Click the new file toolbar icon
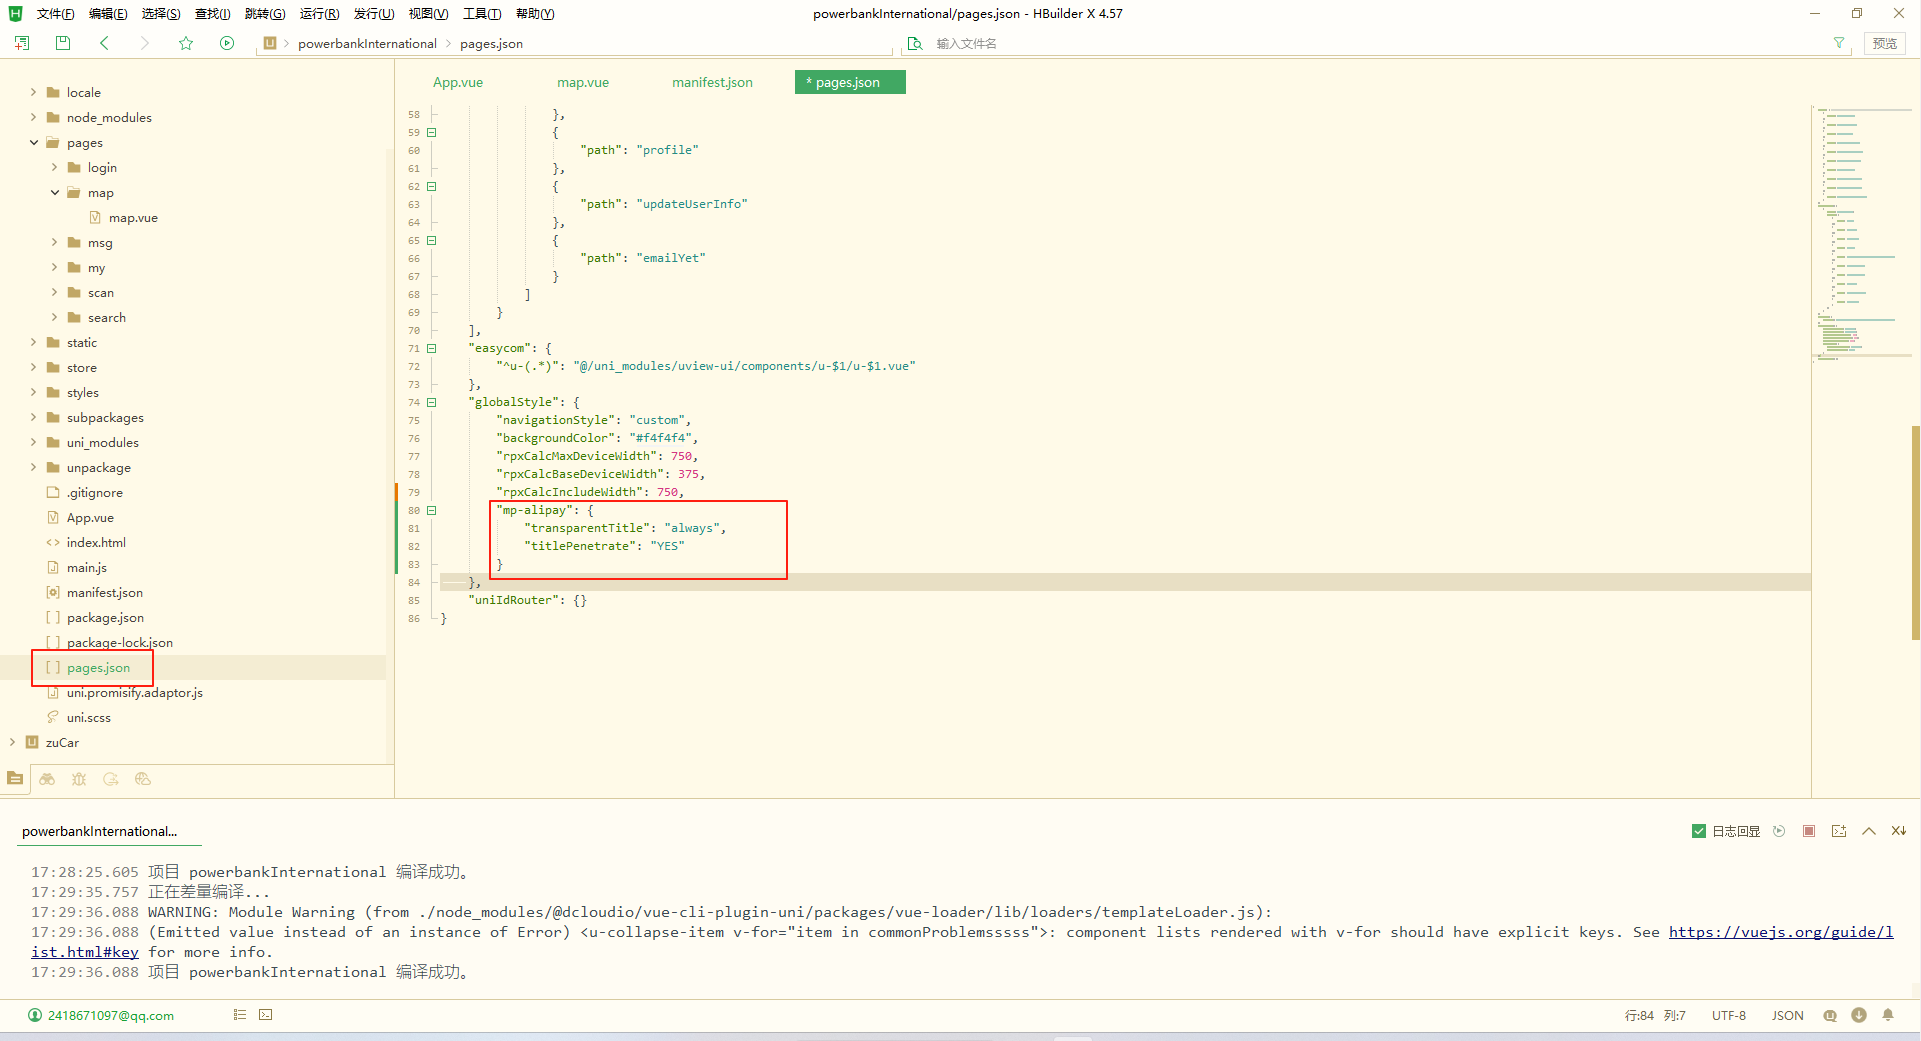The width and height of the screenshot is (1921, 1041). (22, 43)
